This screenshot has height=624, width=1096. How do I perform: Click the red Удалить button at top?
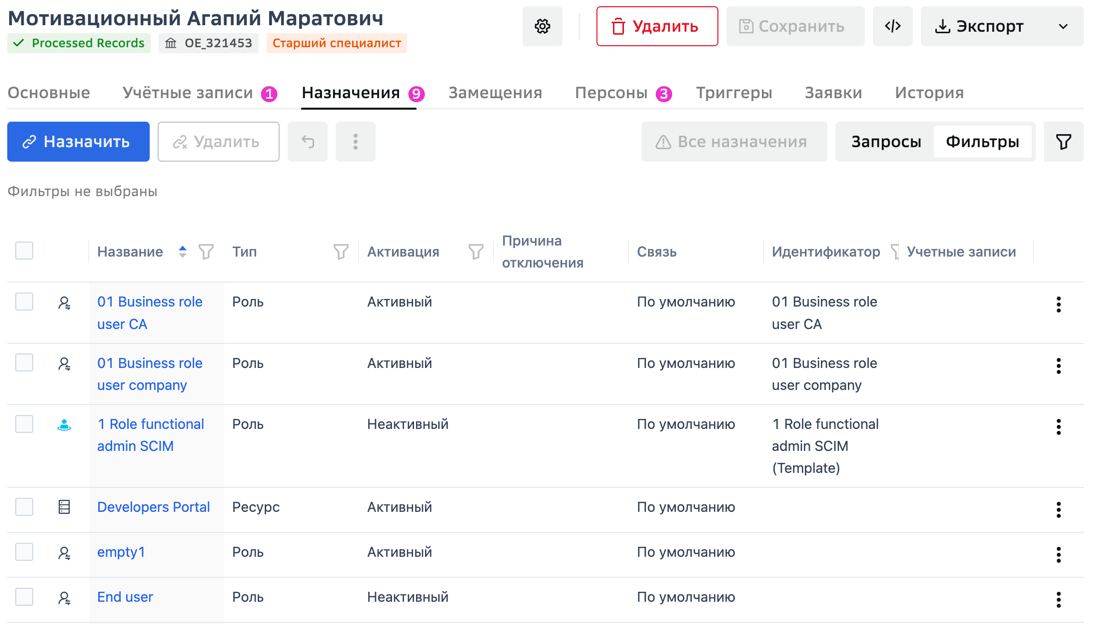[657, 27]
